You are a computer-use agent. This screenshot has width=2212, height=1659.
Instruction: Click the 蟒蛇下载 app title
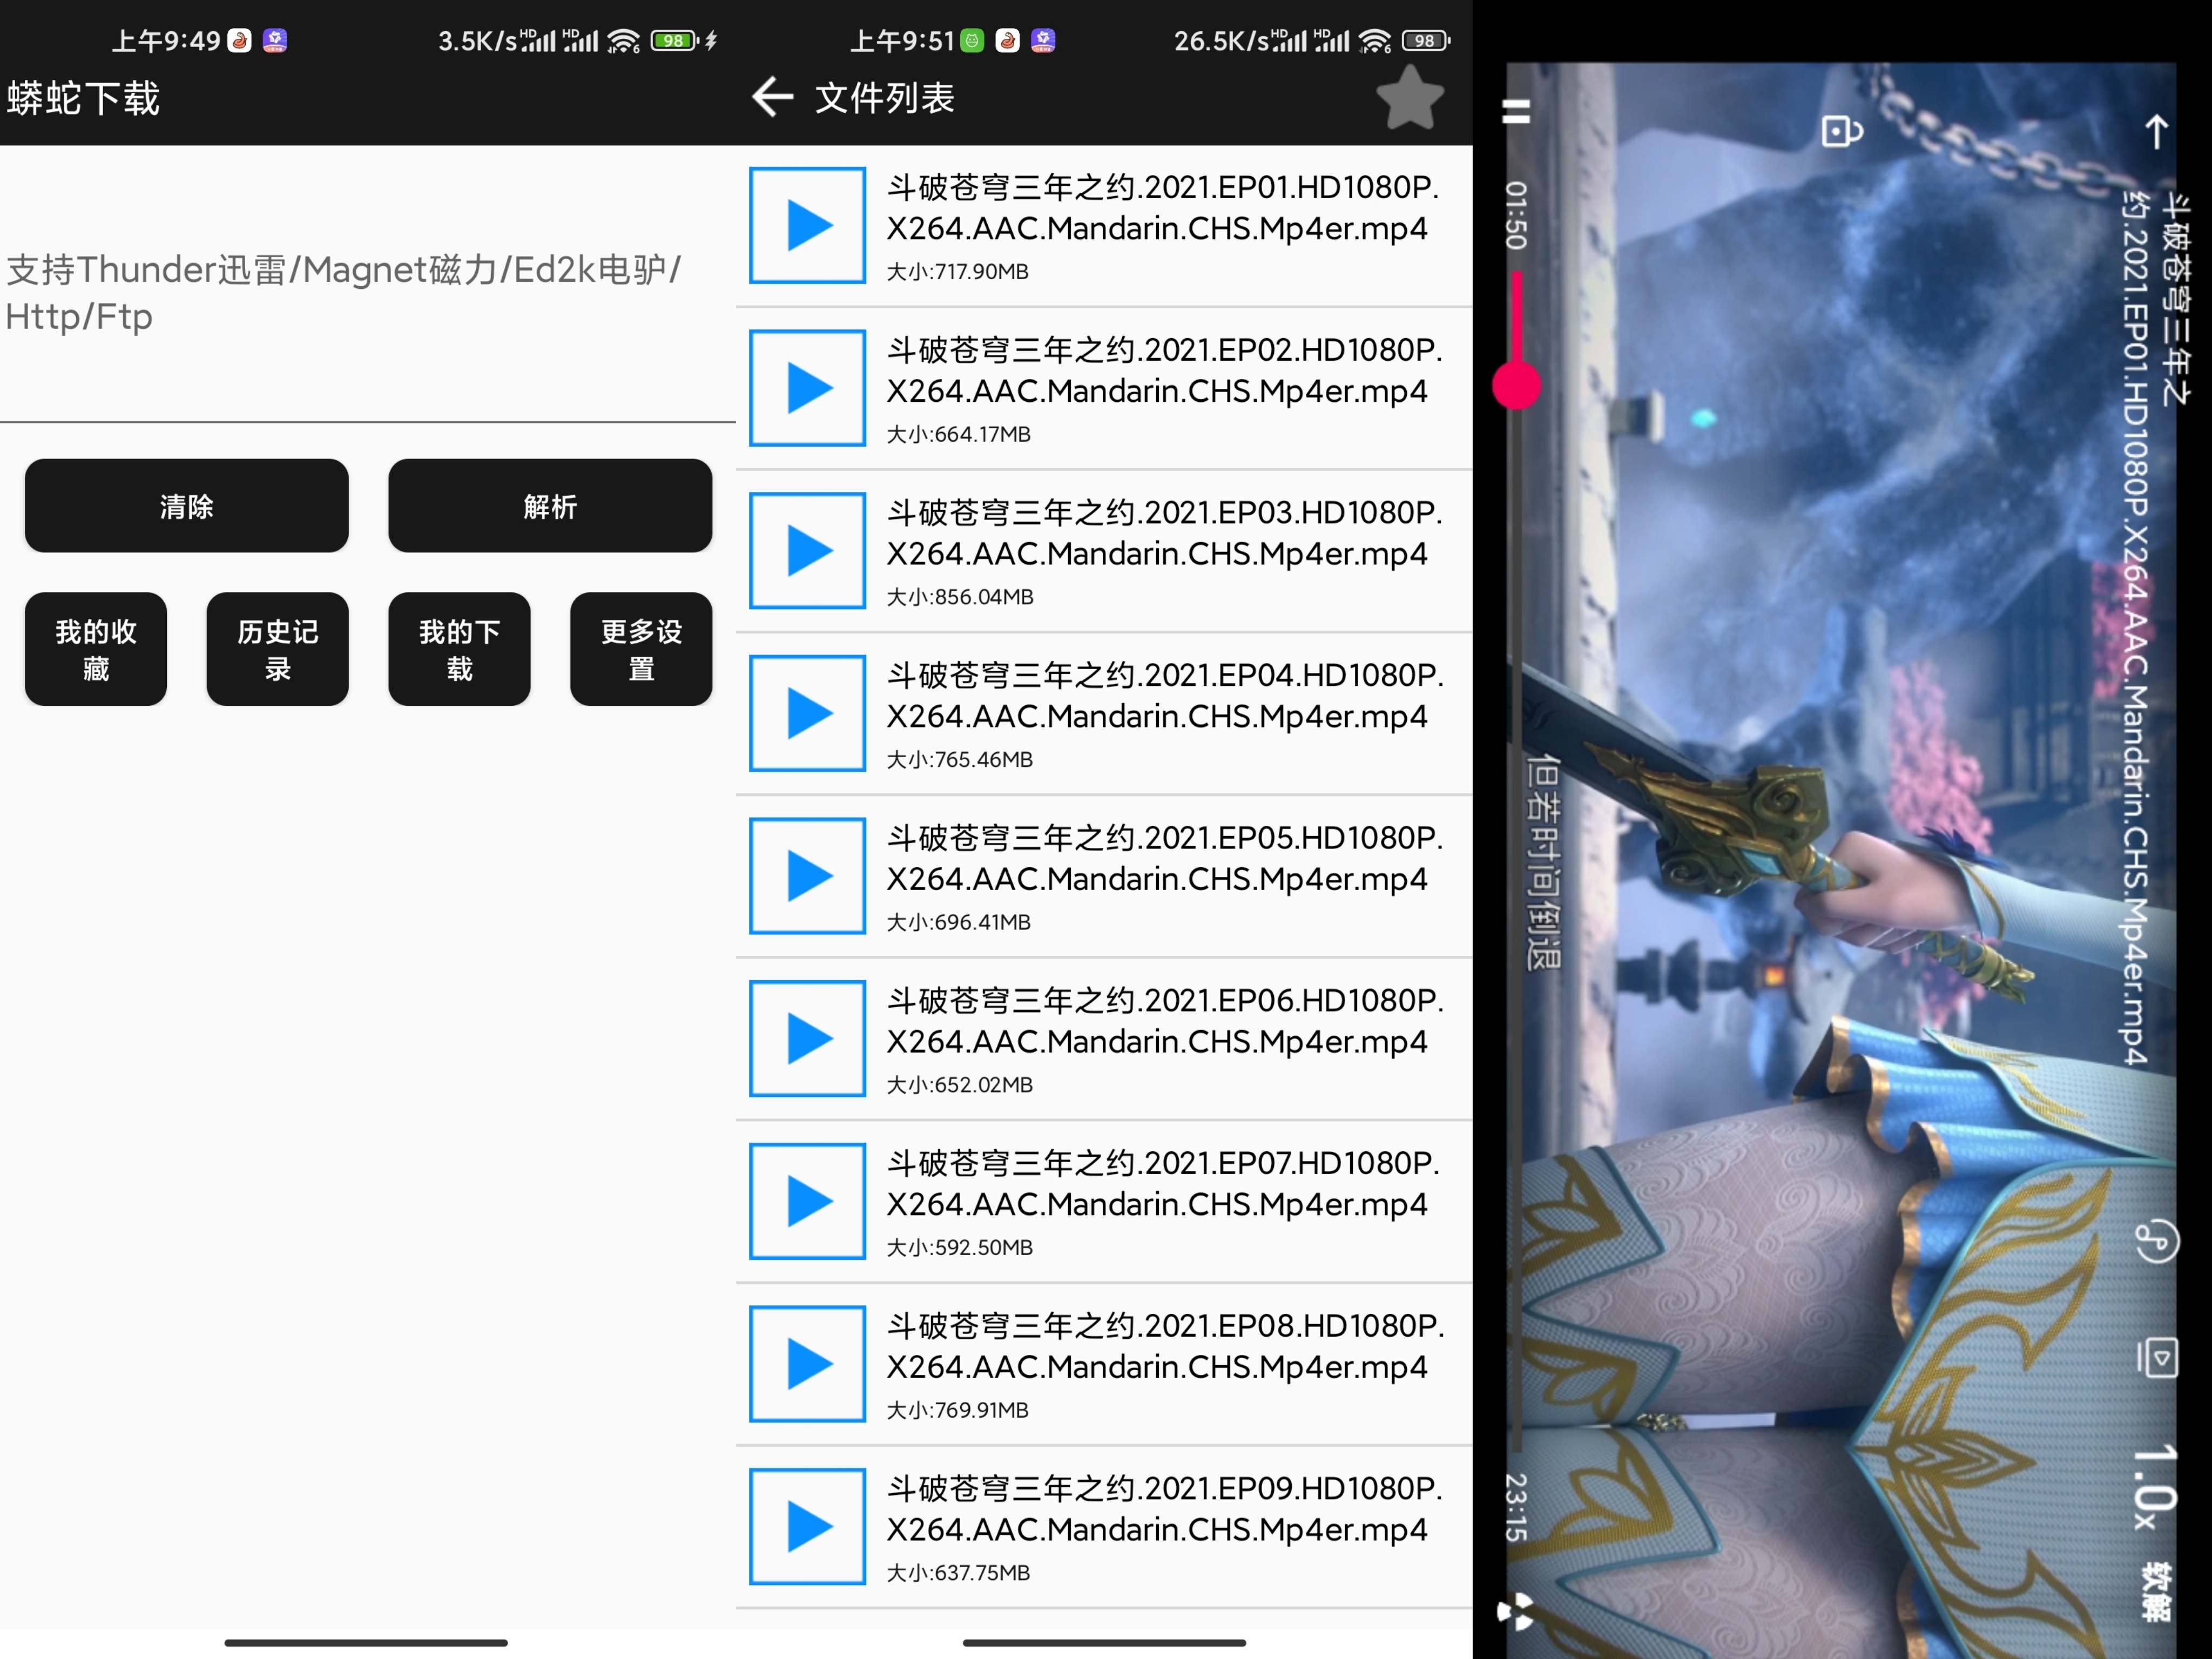coord(84,98)
